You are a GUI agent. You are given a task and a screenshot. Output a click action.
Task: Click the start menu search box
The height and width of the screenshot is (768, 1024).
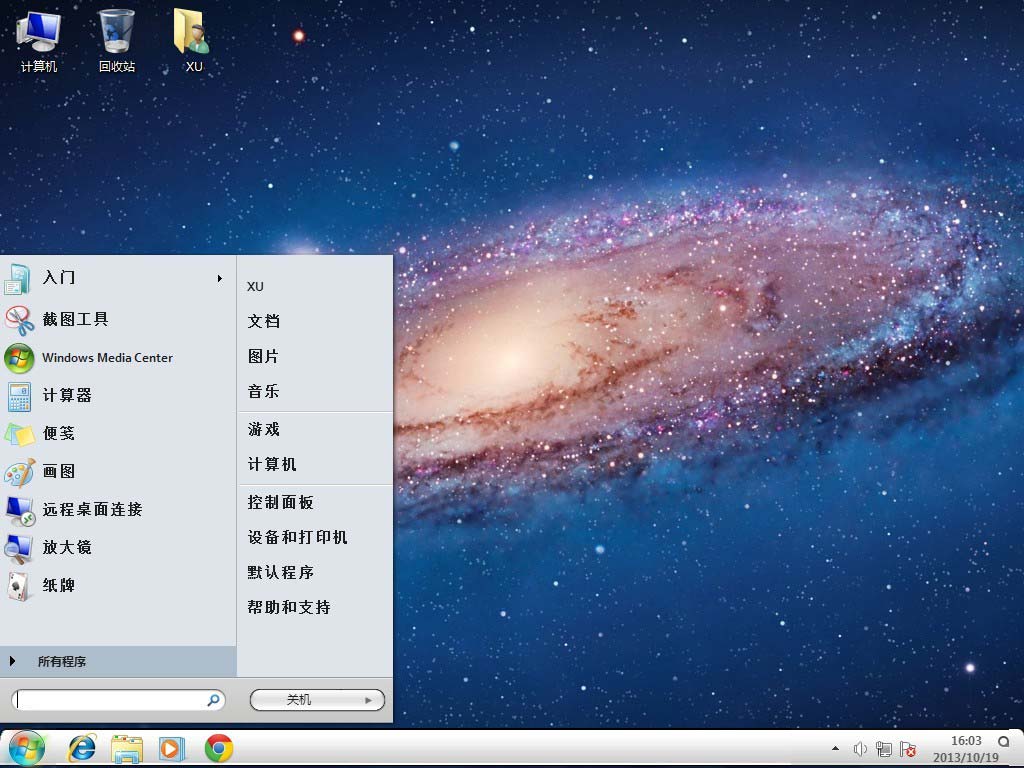[x=110, y=700]
